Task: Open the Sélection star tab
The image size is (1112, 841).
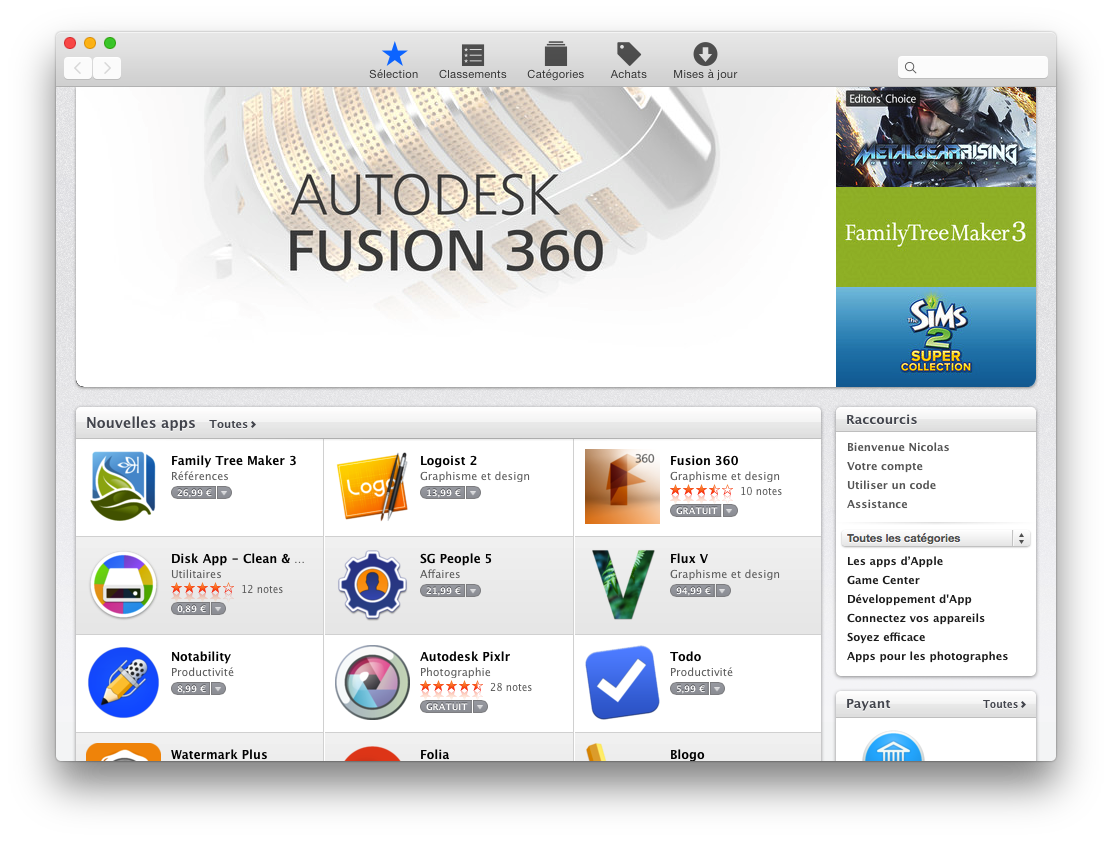Action: click(x=394, y=61)
